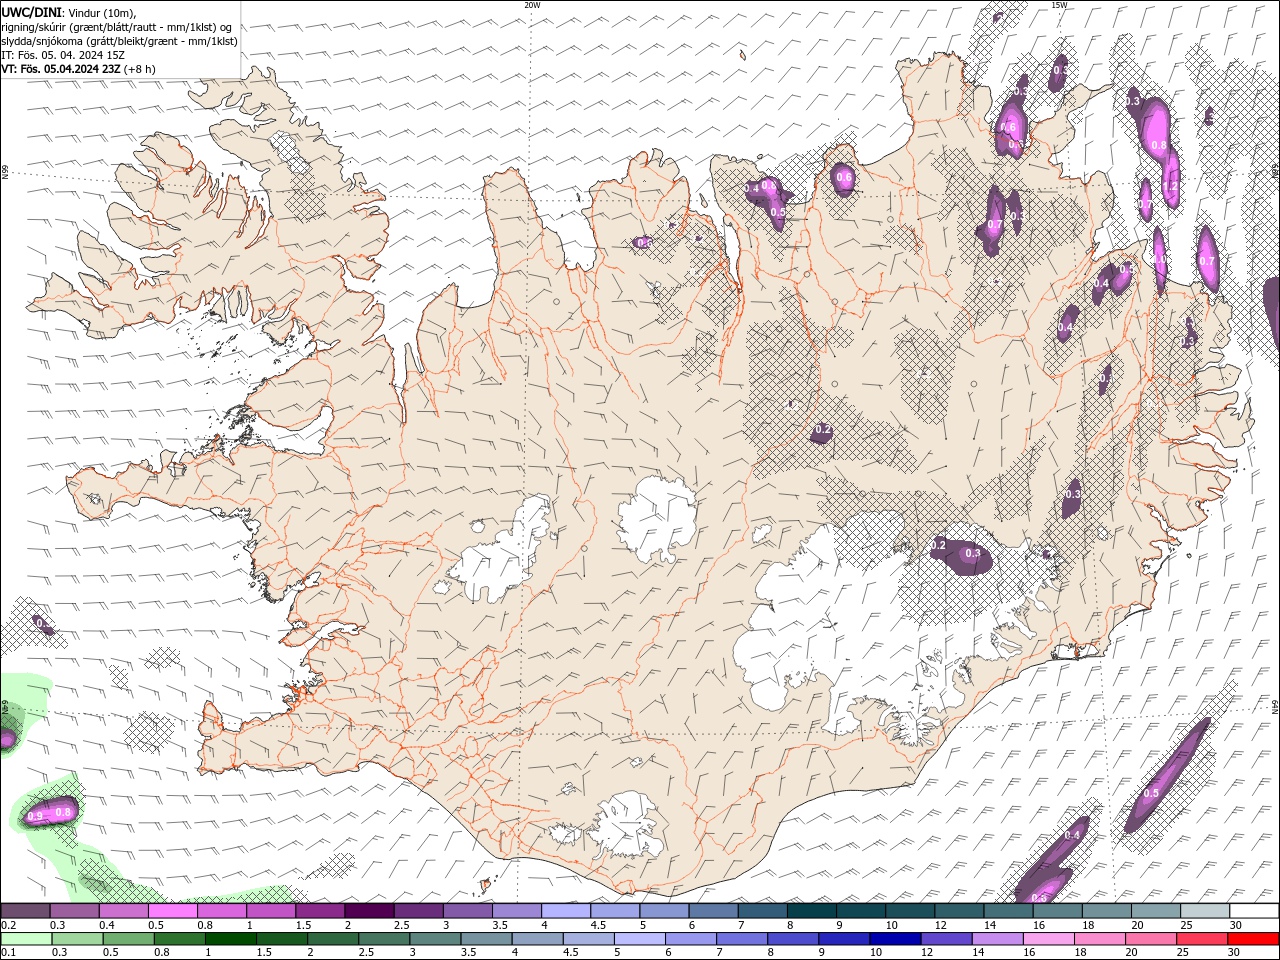Click the dark 0.2 swatch in upper legend
Image resolution: width=1280 pixels, height=960 pixels.
(25, 911)
